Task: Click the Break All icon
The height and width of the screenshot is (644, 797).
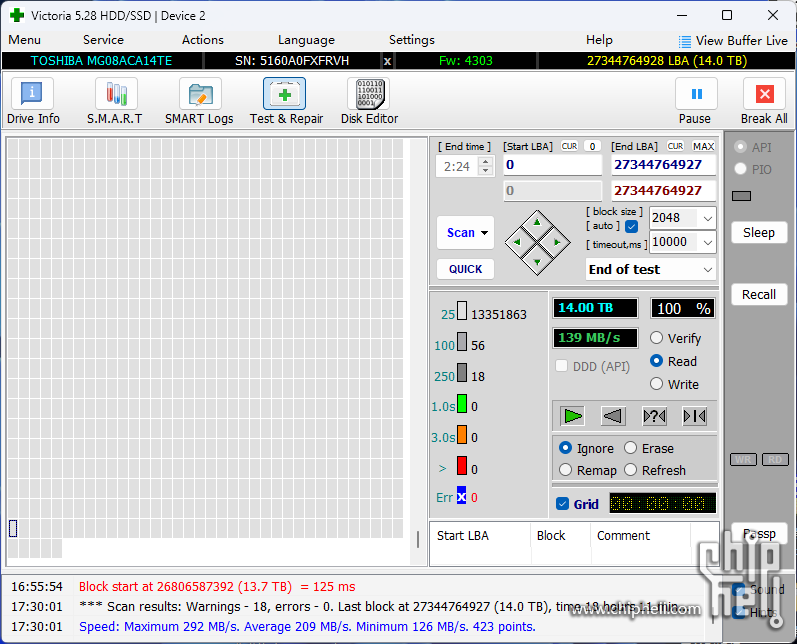Action: tap(764, 95)
